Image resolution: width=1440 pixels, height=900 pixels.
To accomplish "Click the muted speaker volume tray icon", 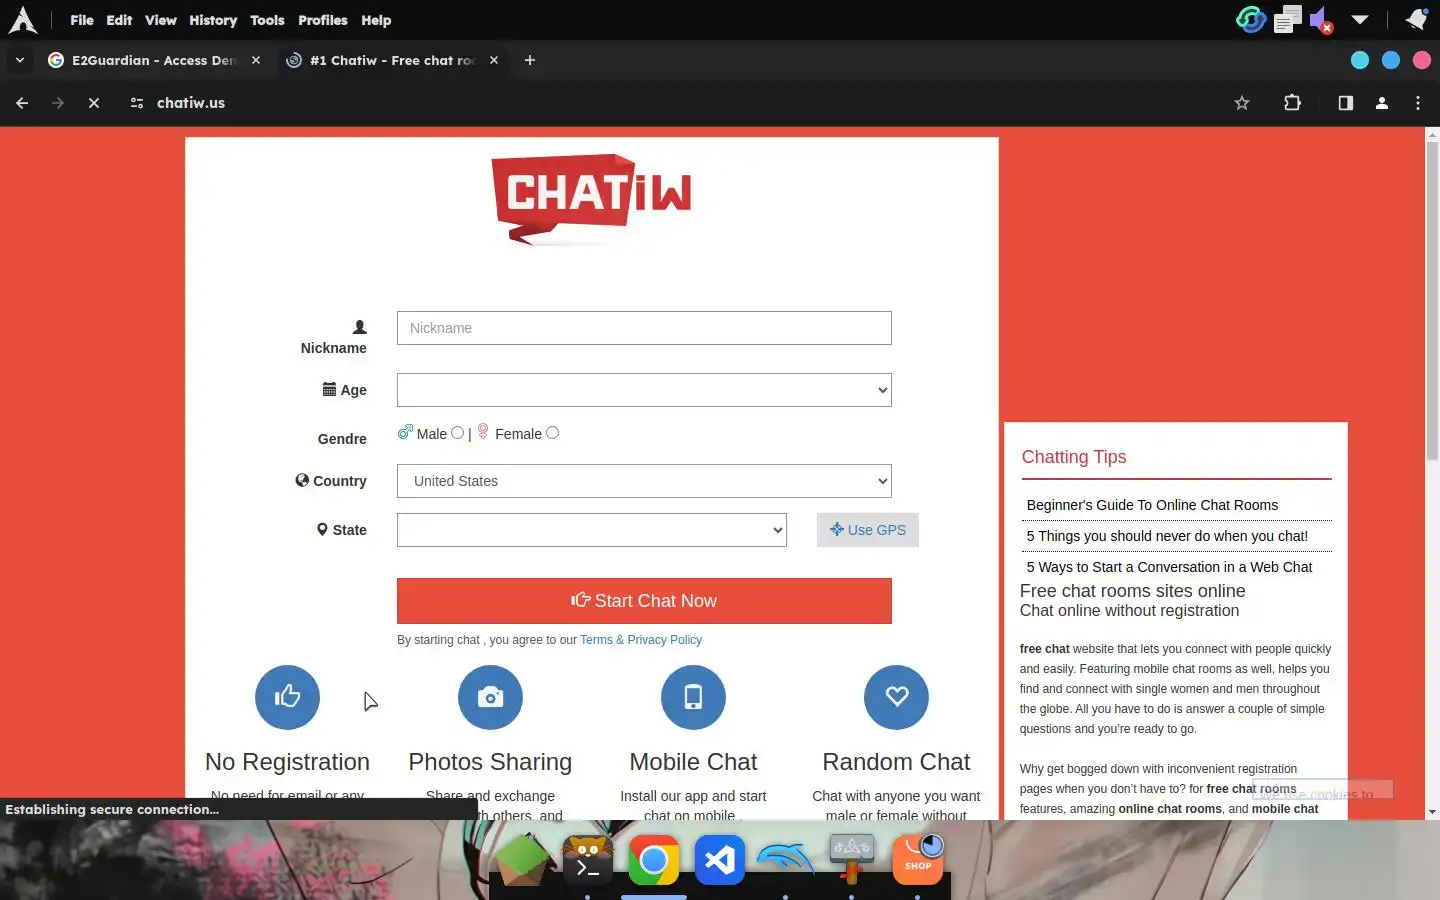I will [1321, 19].
